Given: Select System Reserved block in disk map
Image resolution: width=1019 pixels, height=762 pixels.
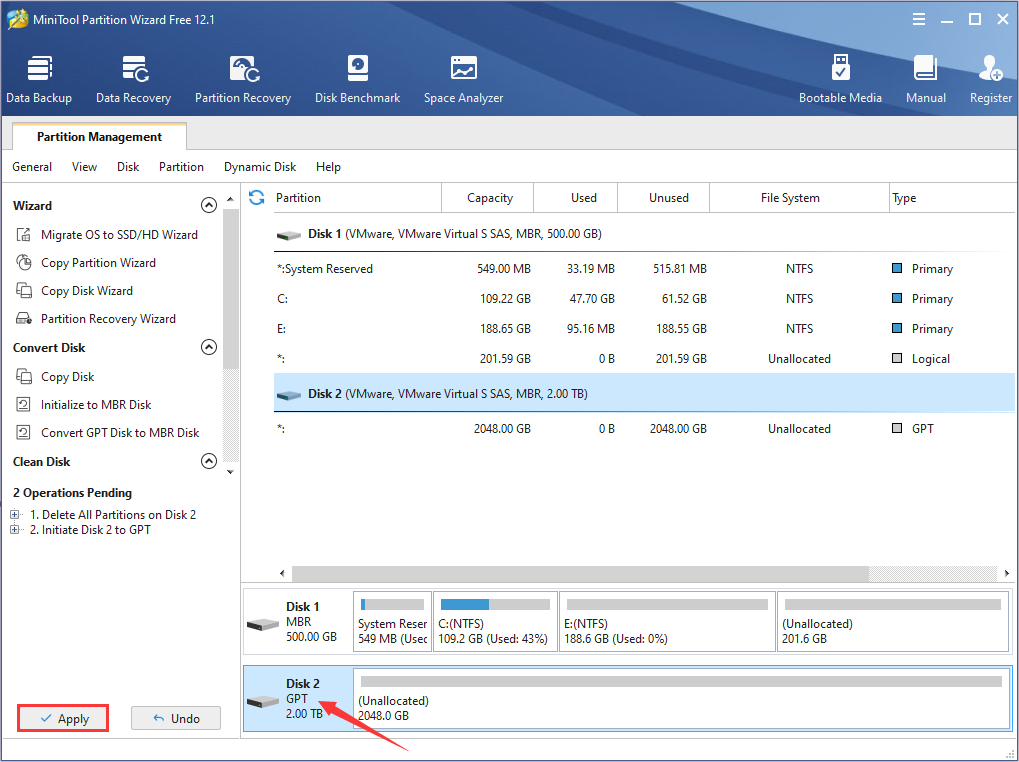Looking at the screenshot, I should 393,622.
